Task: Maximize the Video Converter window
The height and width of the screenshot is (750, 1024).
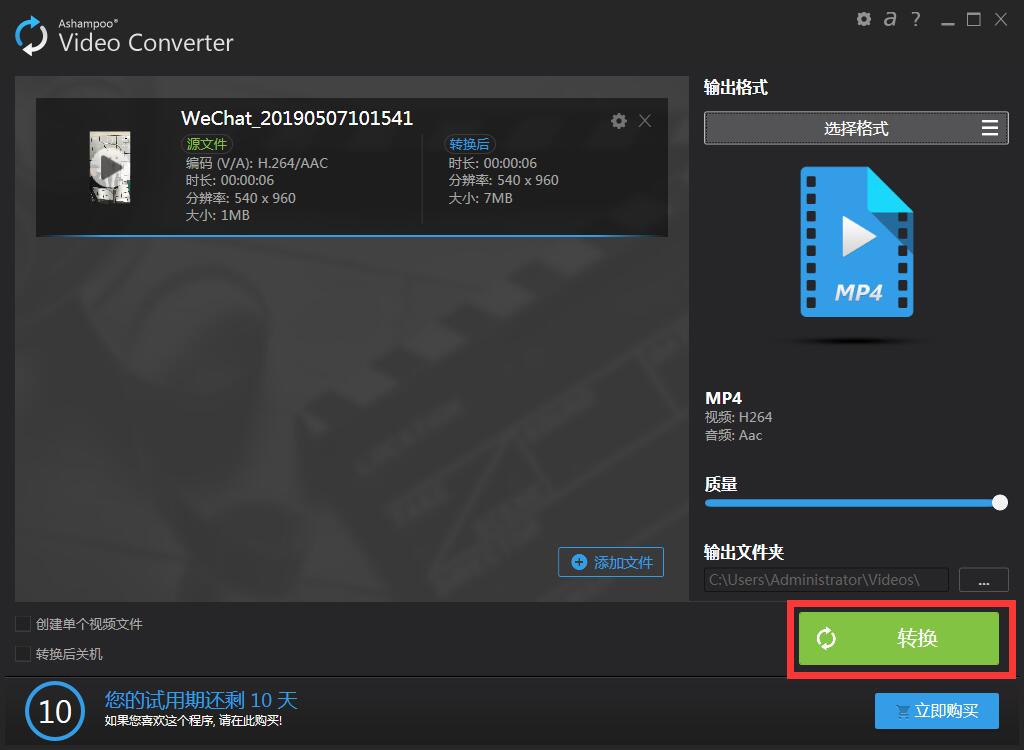Action: [x=974, y=20]
